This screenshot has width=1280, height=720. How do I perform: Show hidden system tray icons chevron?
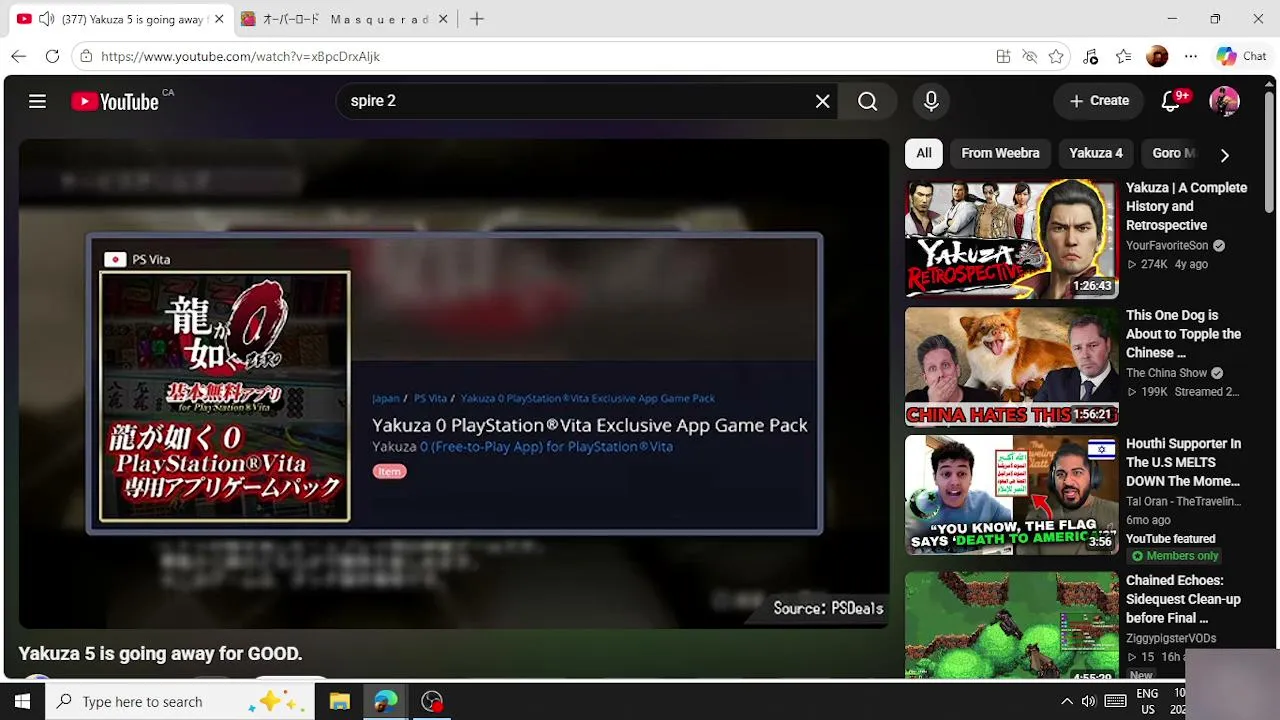tap(1066, 702)
